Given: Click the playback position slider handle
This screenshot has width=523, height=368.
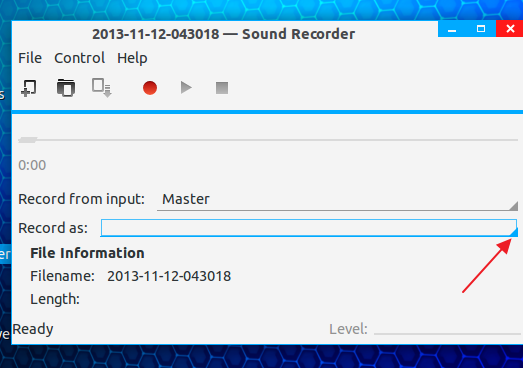Looking at the screenshot, I should click(x=27, y=140).
